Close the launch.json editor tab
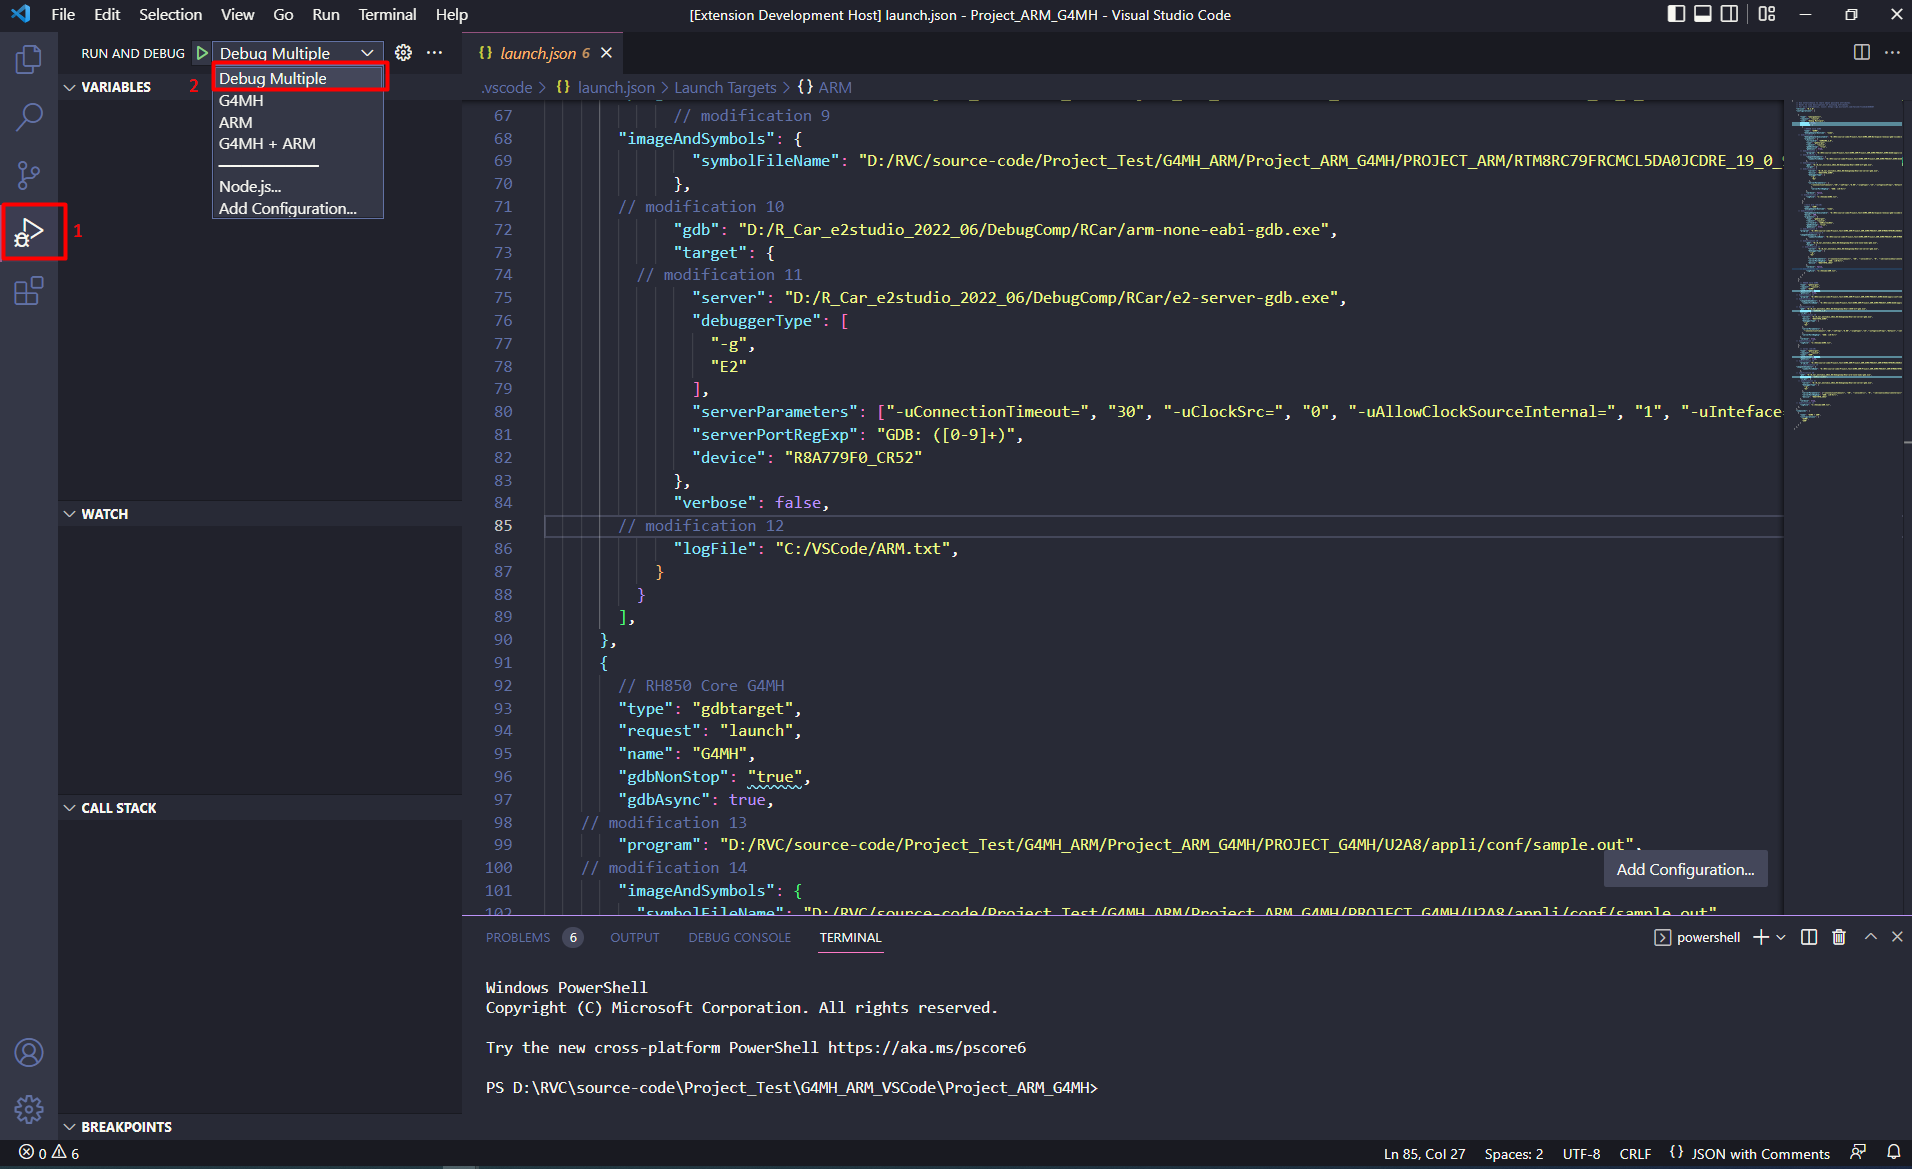Screen dimensions: 1912x1169 tap(606, 53)
